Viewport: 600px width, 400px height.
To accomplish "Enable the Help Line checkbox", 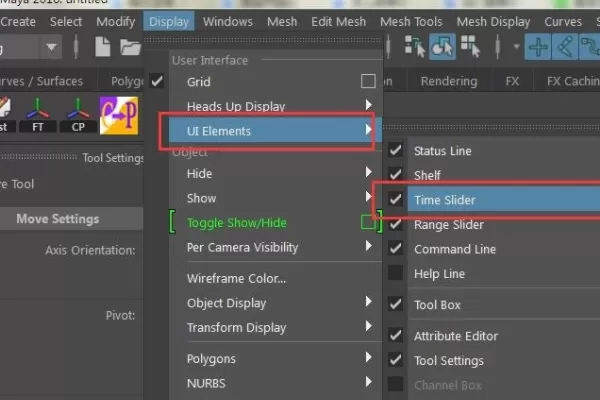I will 396,273.
